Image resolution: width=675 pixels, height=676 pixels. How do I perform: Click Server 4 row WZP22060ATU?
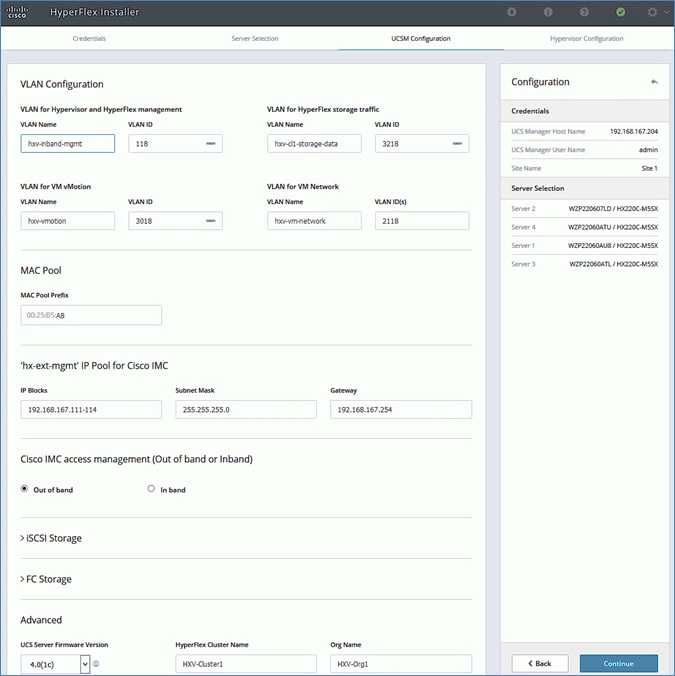[584, 227]
